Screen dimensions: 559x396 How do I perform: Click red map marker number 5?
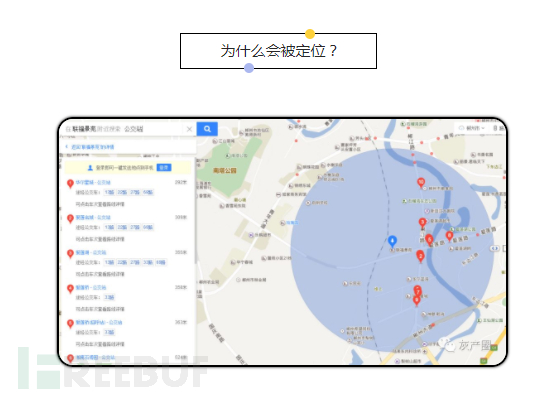(429, 239)
